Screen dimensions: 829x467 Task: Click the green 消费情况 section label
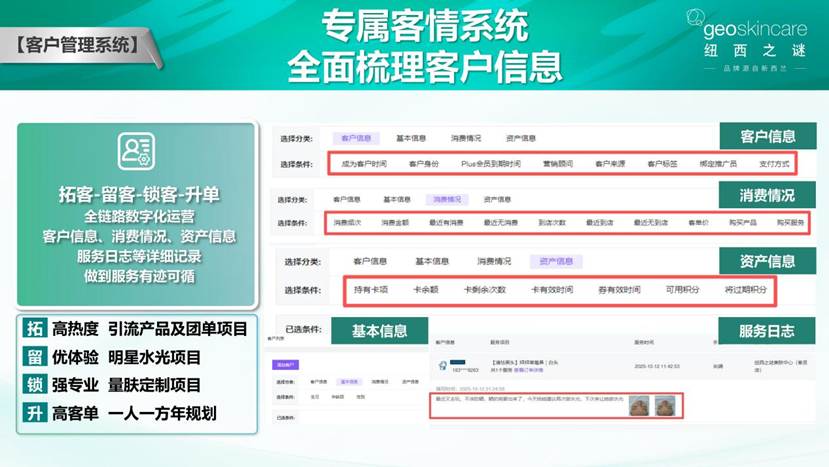tap(767, 195)
